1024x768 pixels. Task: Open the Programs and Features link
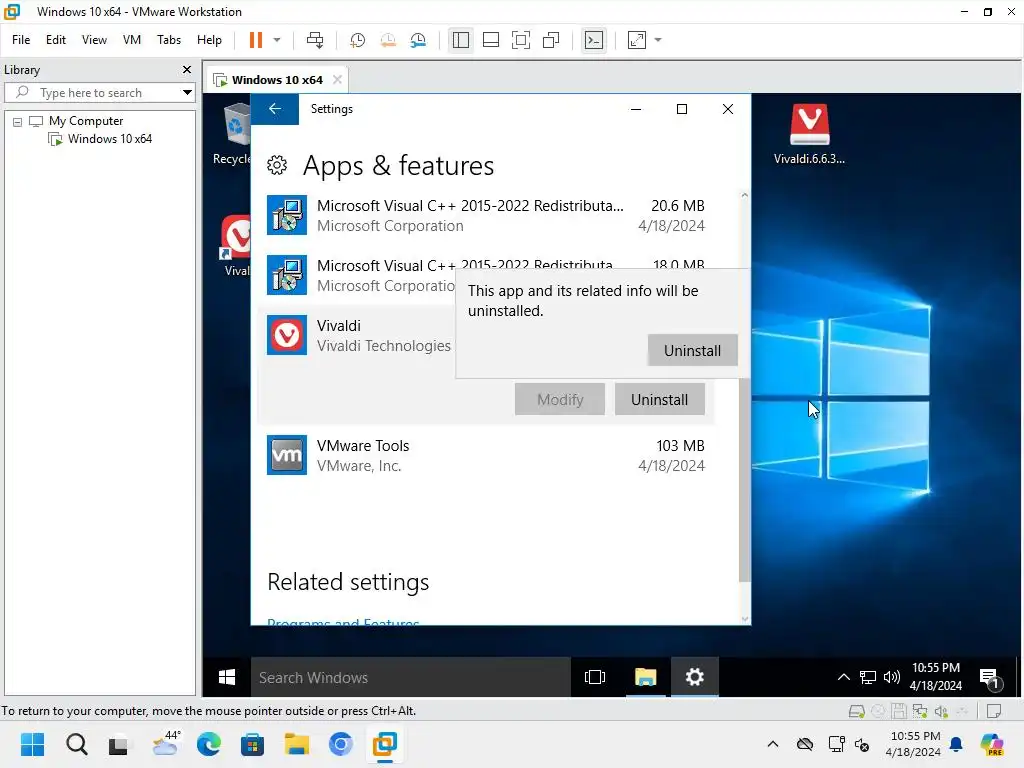pyautogui.click(x=343, y=622)
